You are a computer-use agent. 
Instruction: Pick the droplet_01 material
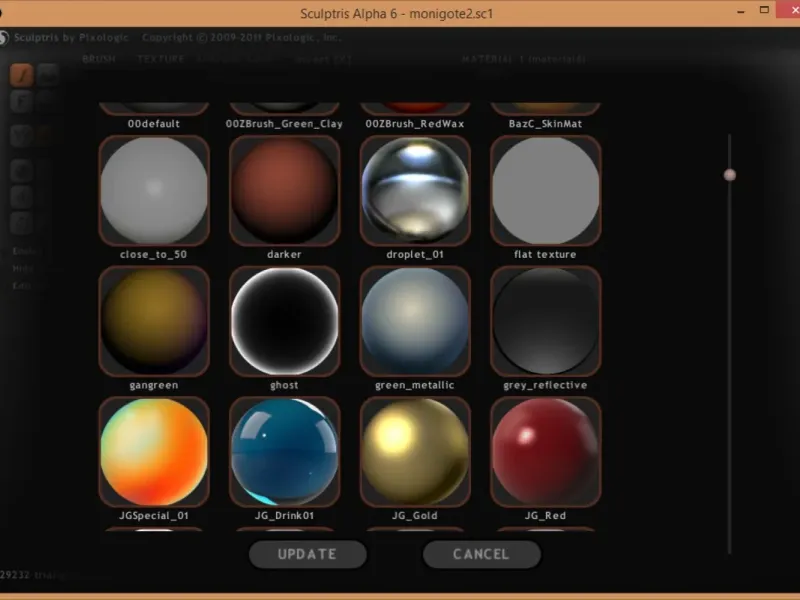tap(415, 190)
